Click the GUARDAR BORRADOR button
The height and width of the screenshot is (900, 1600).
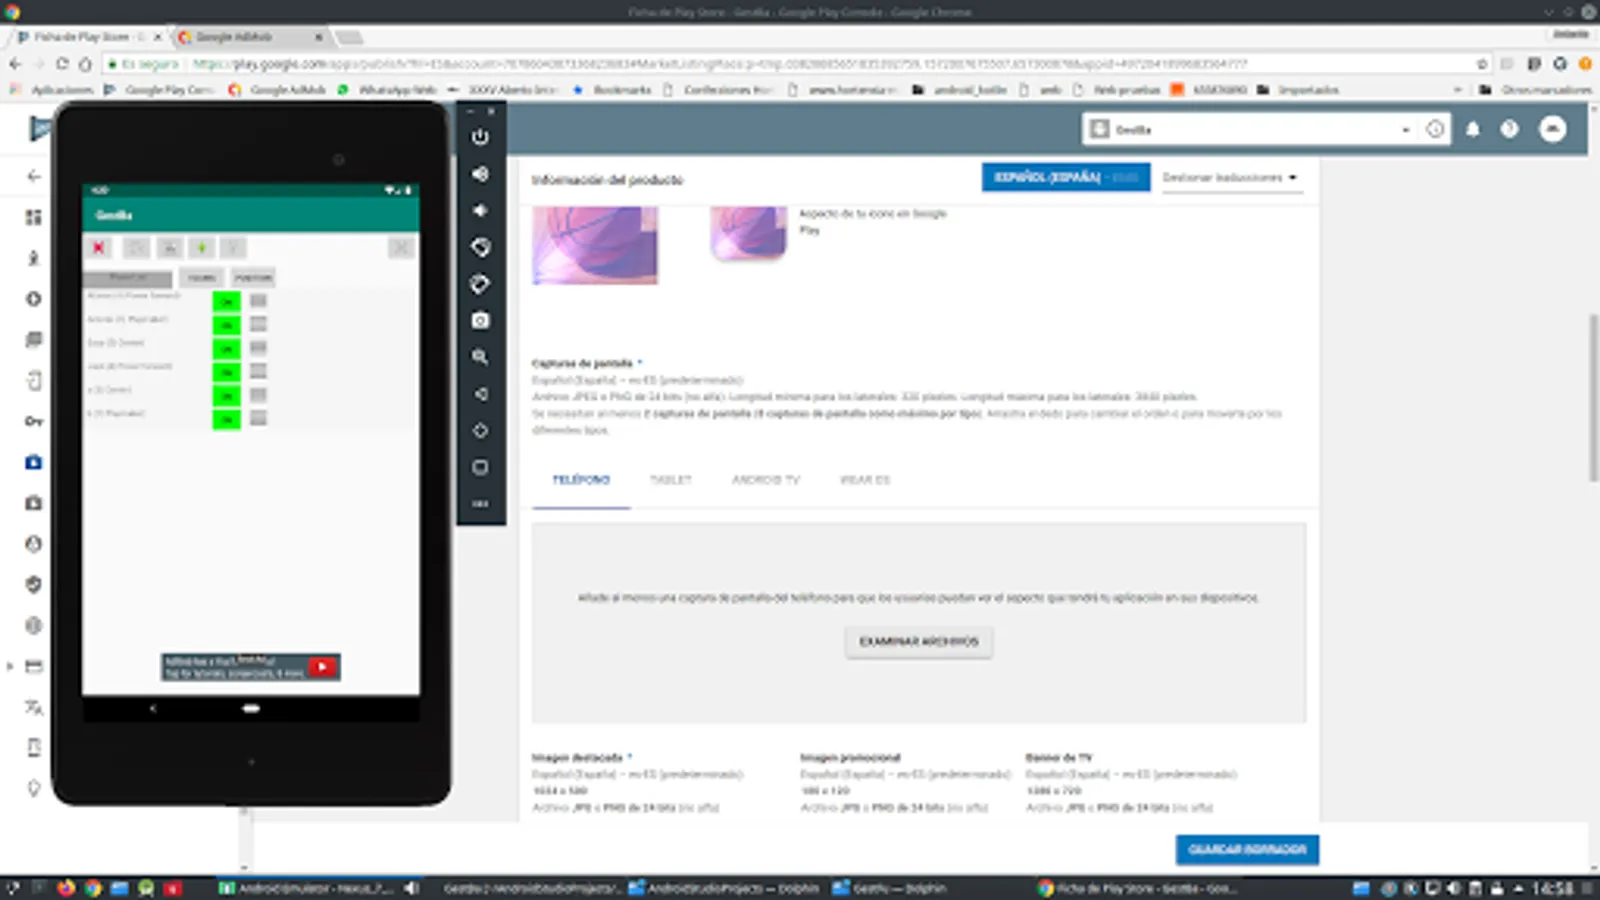point(1247,850)
